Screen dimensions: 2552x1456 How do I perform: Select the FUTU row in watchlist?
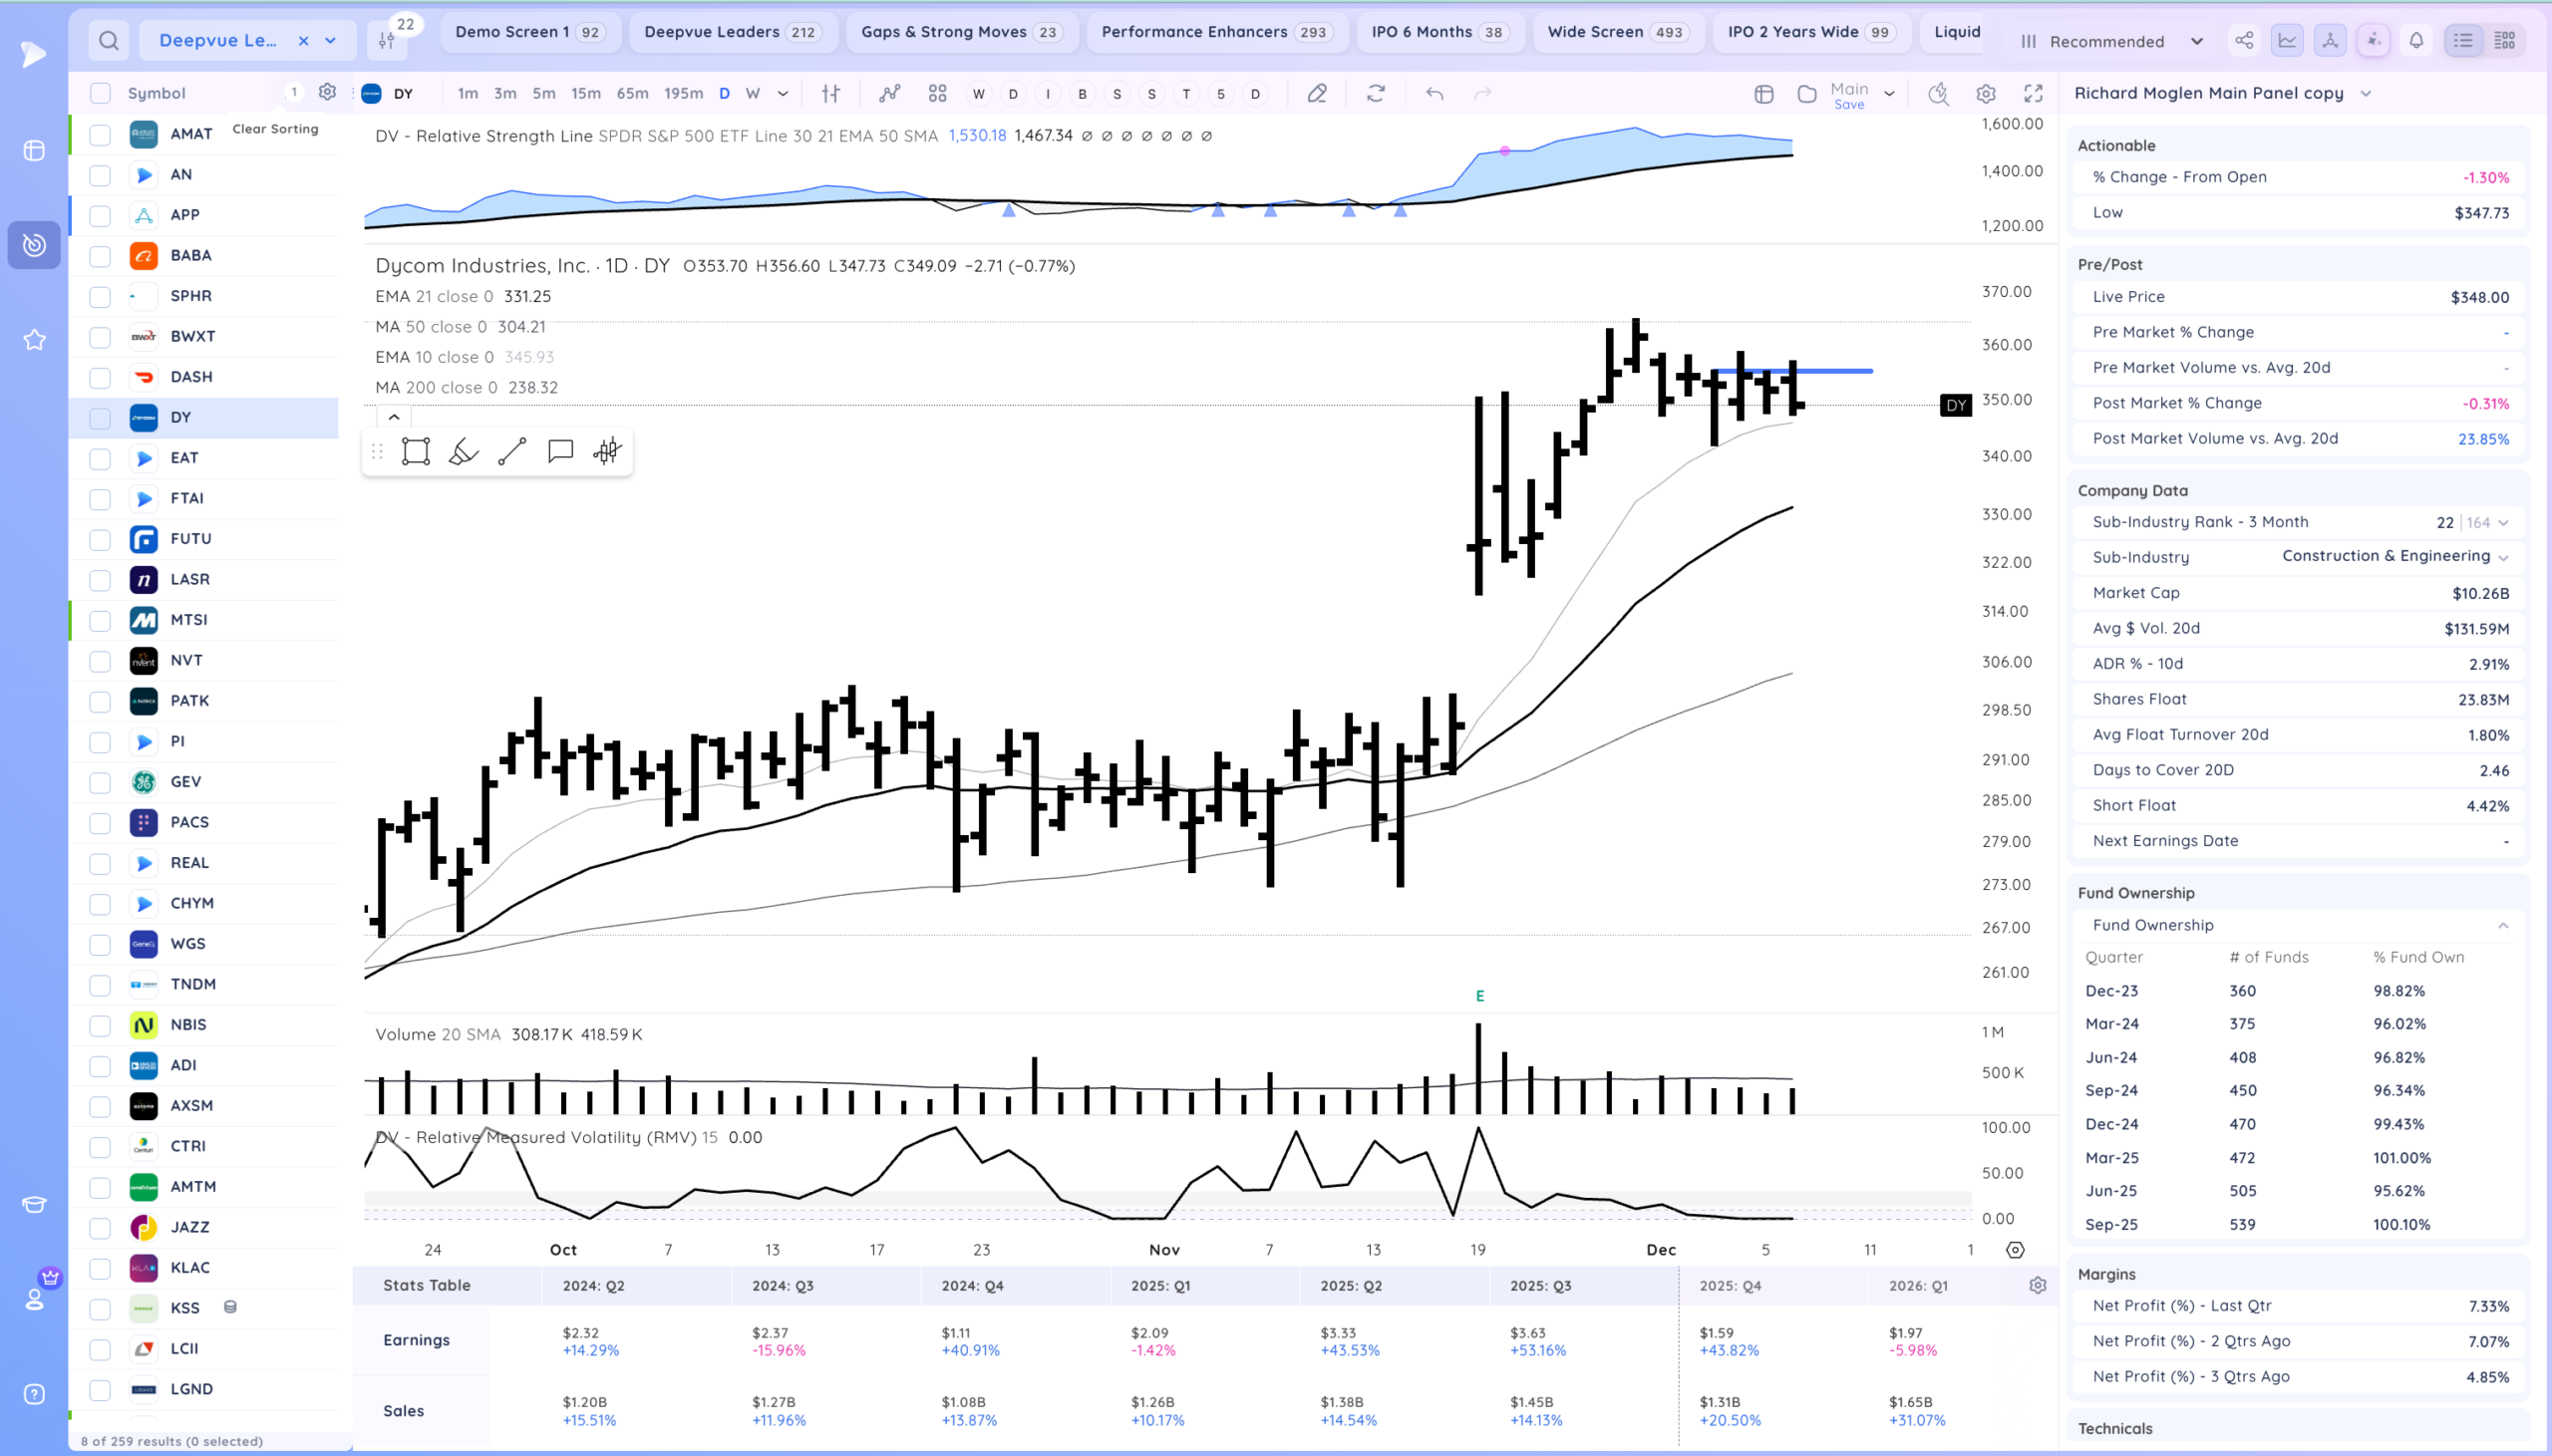pyautogui.click(x=191, y=539)
